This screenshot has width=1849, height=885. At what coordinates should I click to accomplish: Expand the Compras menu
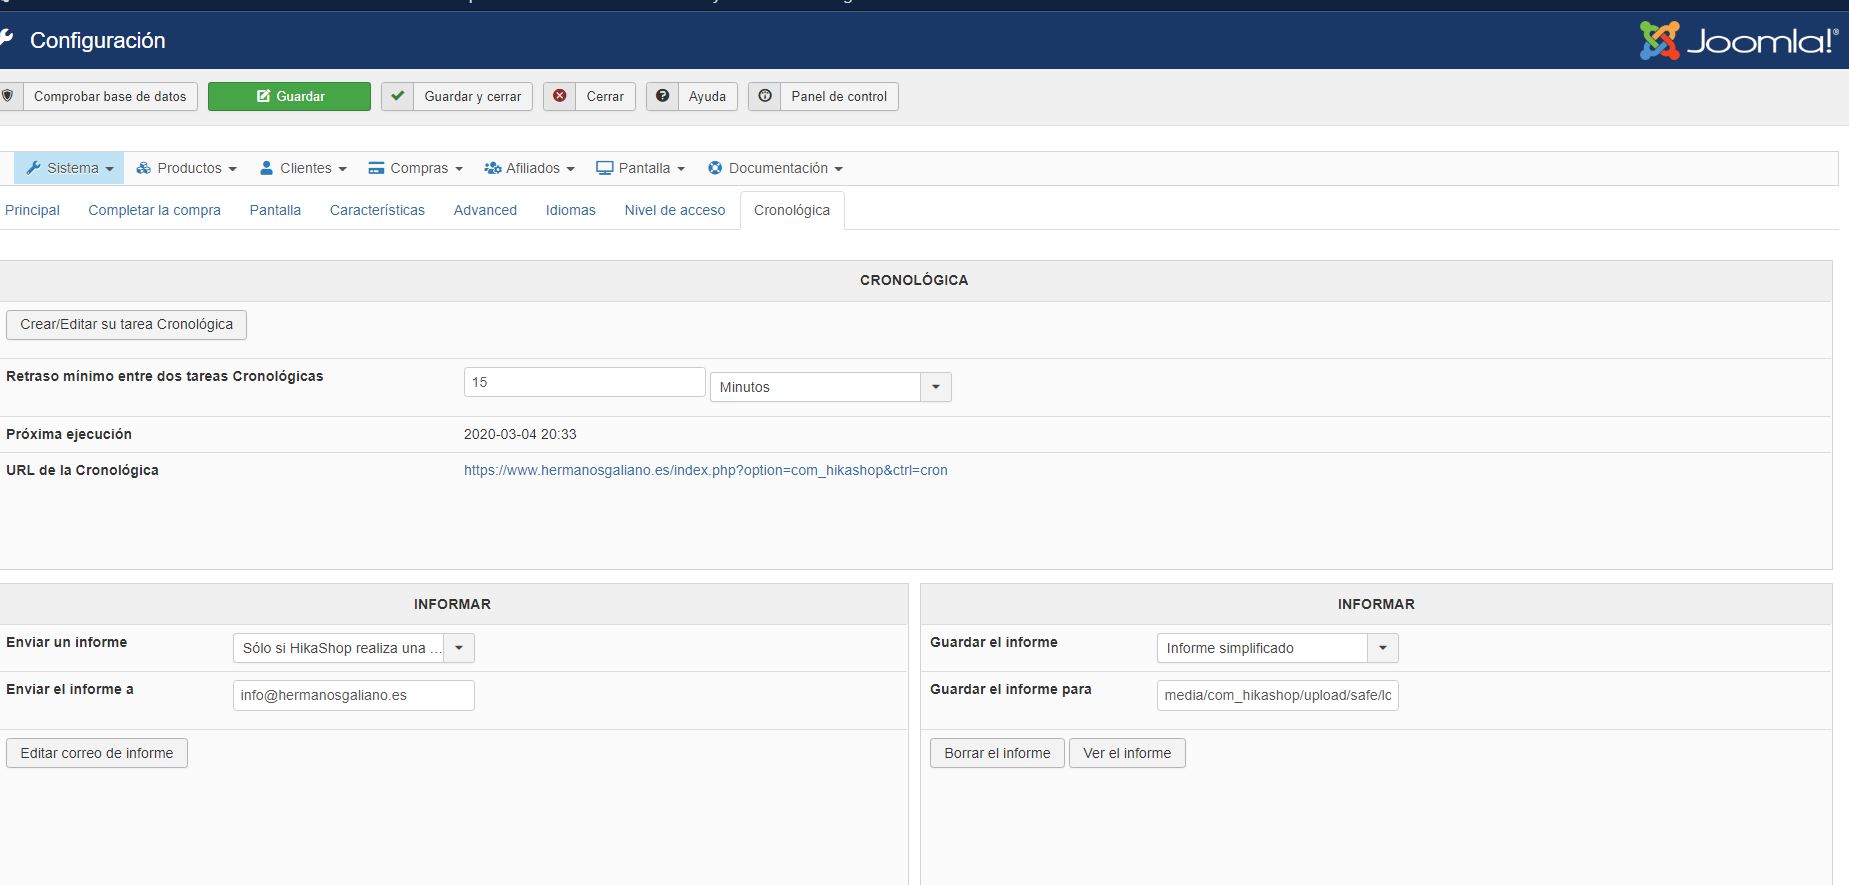click(x=416, y=168)
